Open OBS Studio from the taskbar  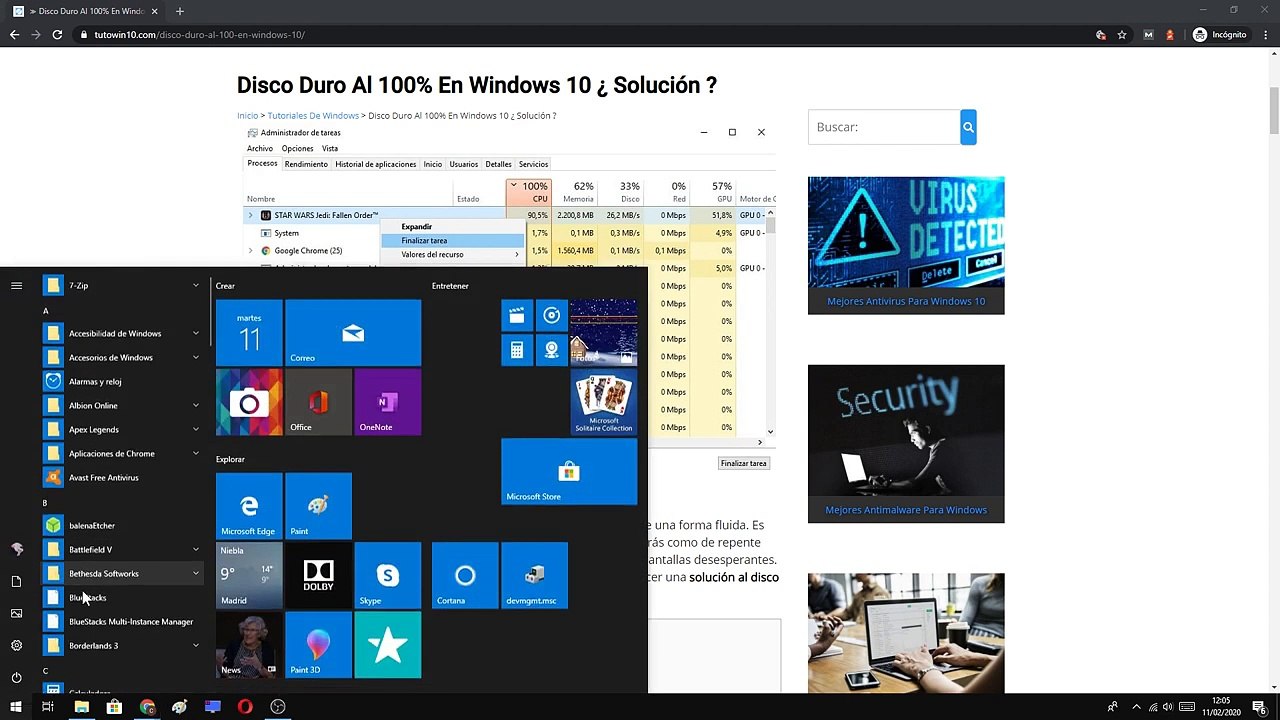tap(278, 707)
